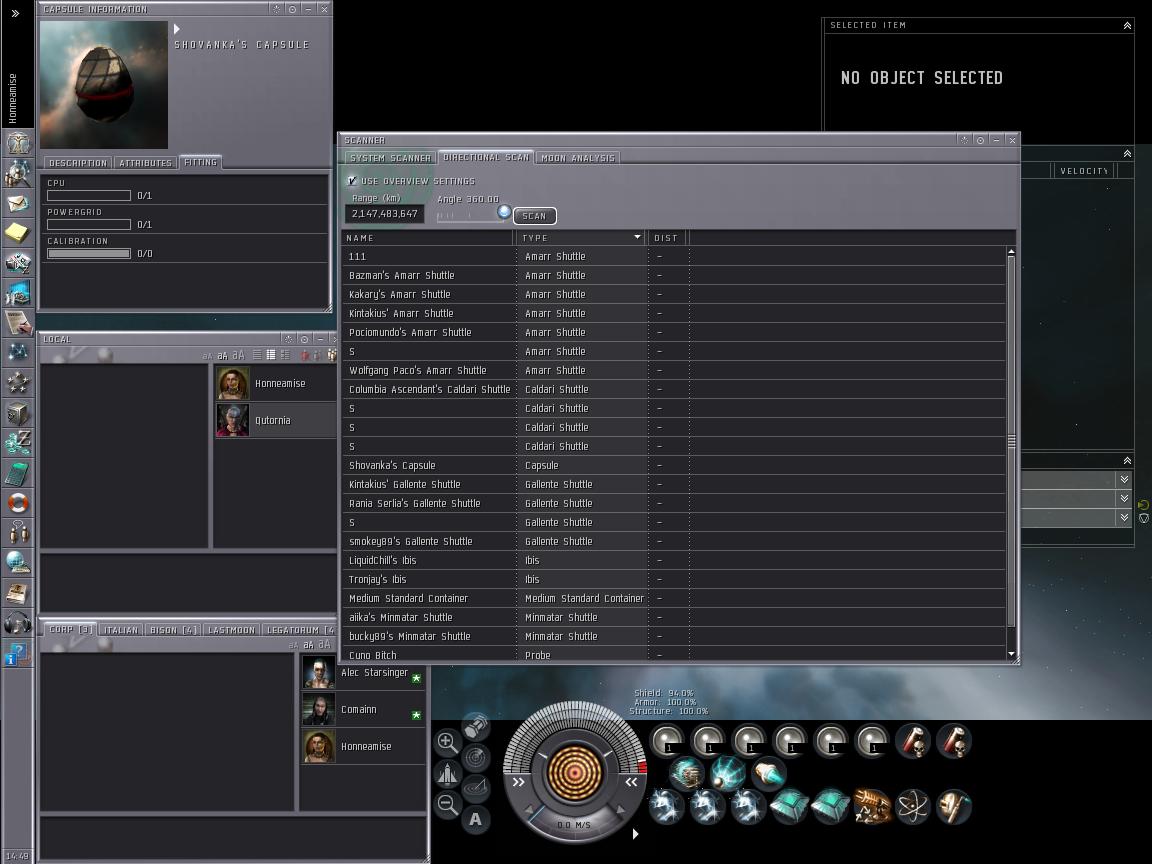Viewport: 1152px width, 864px height.
Task: Activate the atom-symbol module
Action: click(913, 805)
